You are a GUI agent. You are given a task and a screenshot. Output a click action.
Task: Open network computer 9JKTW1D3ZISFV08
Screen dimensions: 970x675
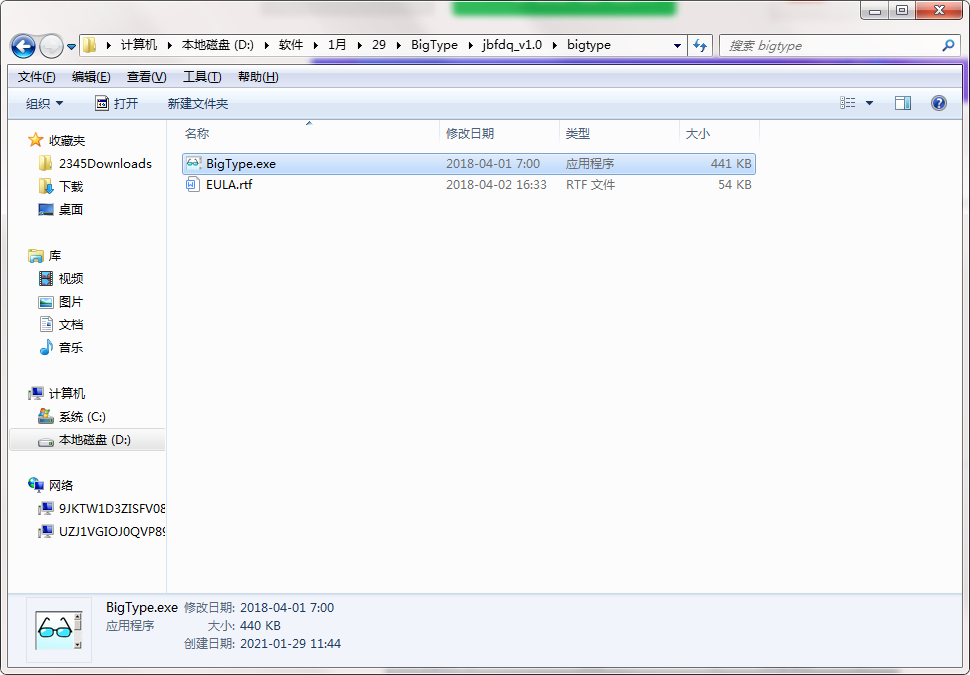(x=112, y=509)
